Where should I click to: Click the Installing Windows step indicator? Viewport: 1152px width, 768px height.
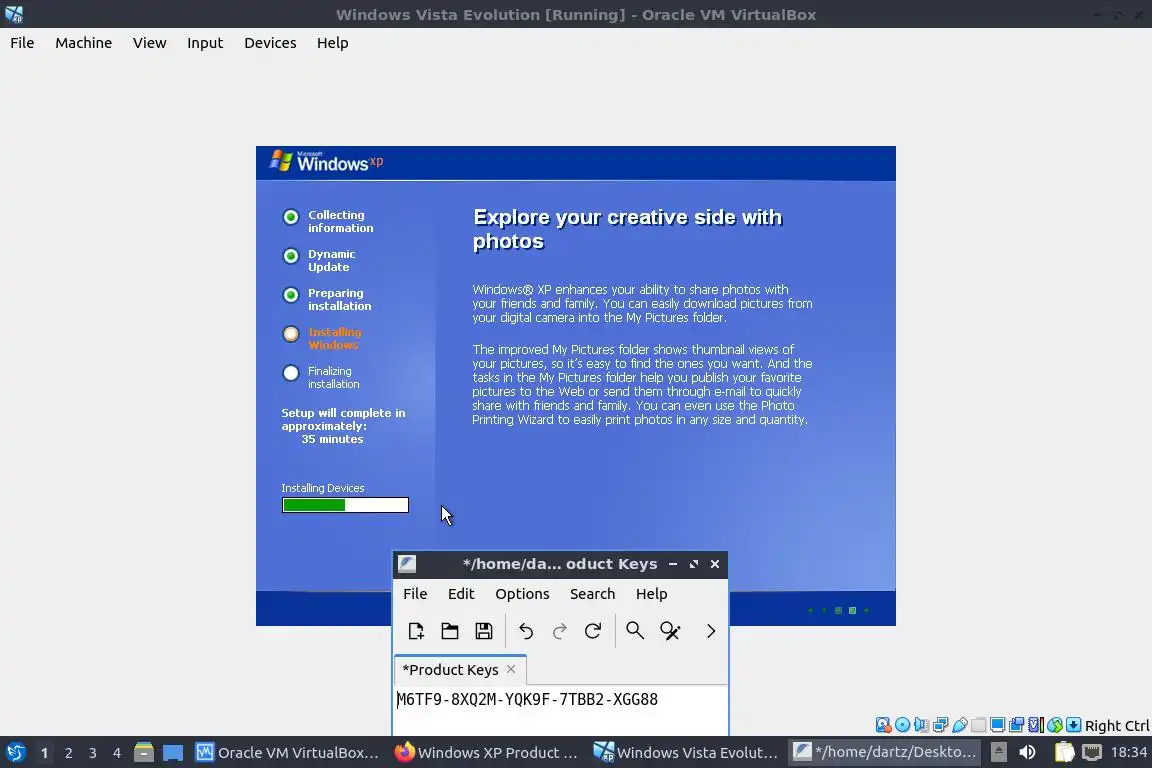[x=291, y=334]
